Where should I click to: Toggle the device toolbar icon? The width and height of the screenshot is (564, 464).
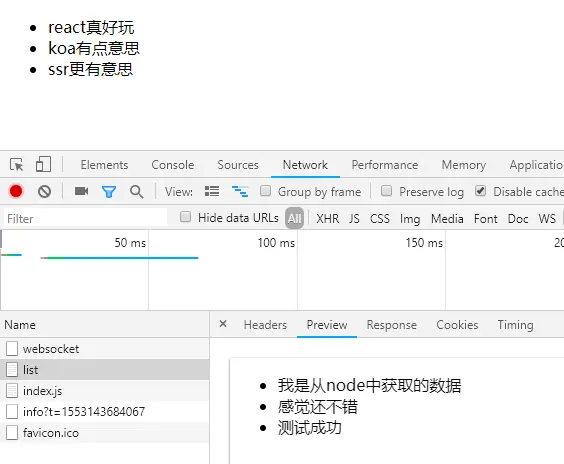(44, 164)
